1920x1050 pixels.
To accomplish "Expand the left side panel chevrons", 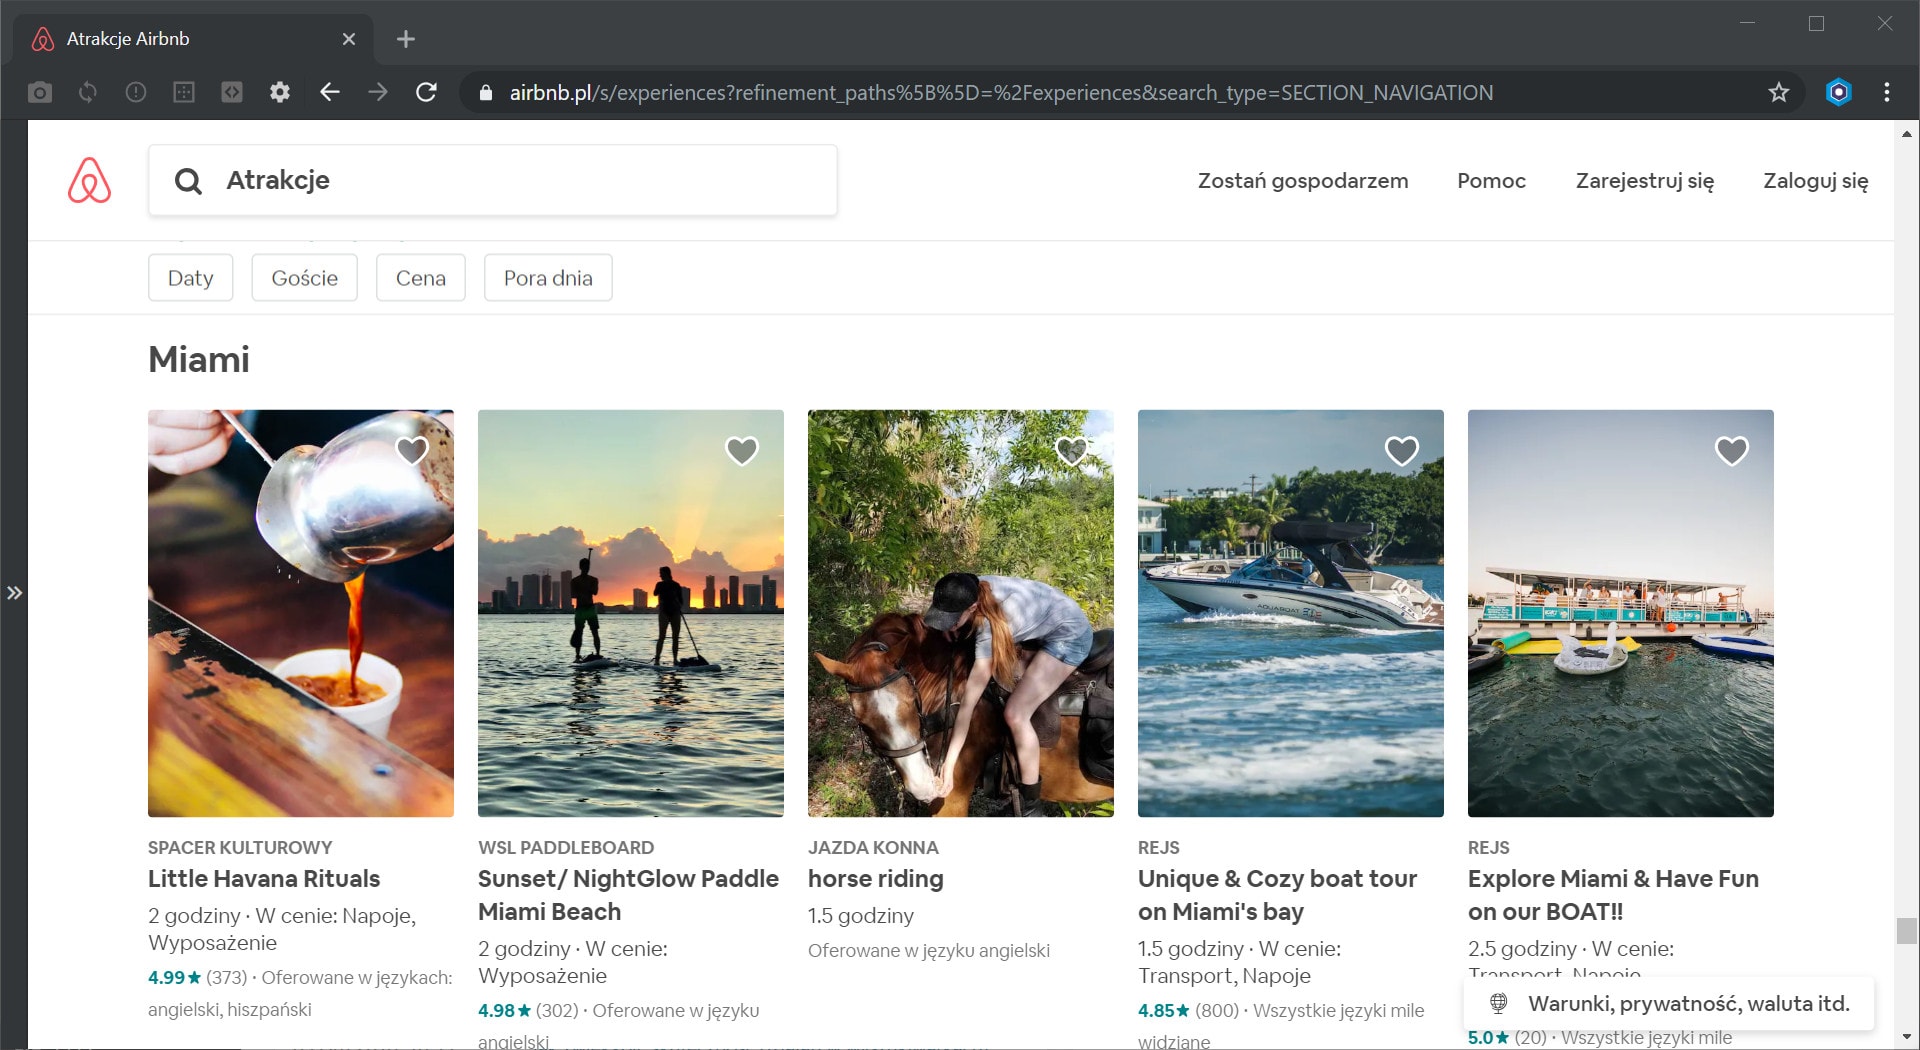I will (14, 593).
